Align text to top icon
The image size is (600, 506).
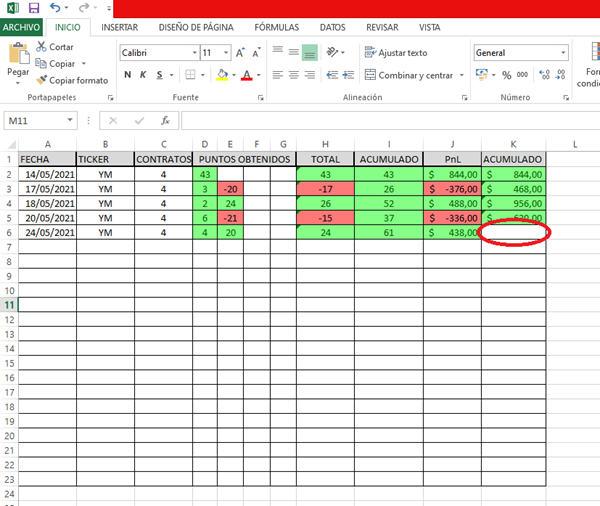278,52
